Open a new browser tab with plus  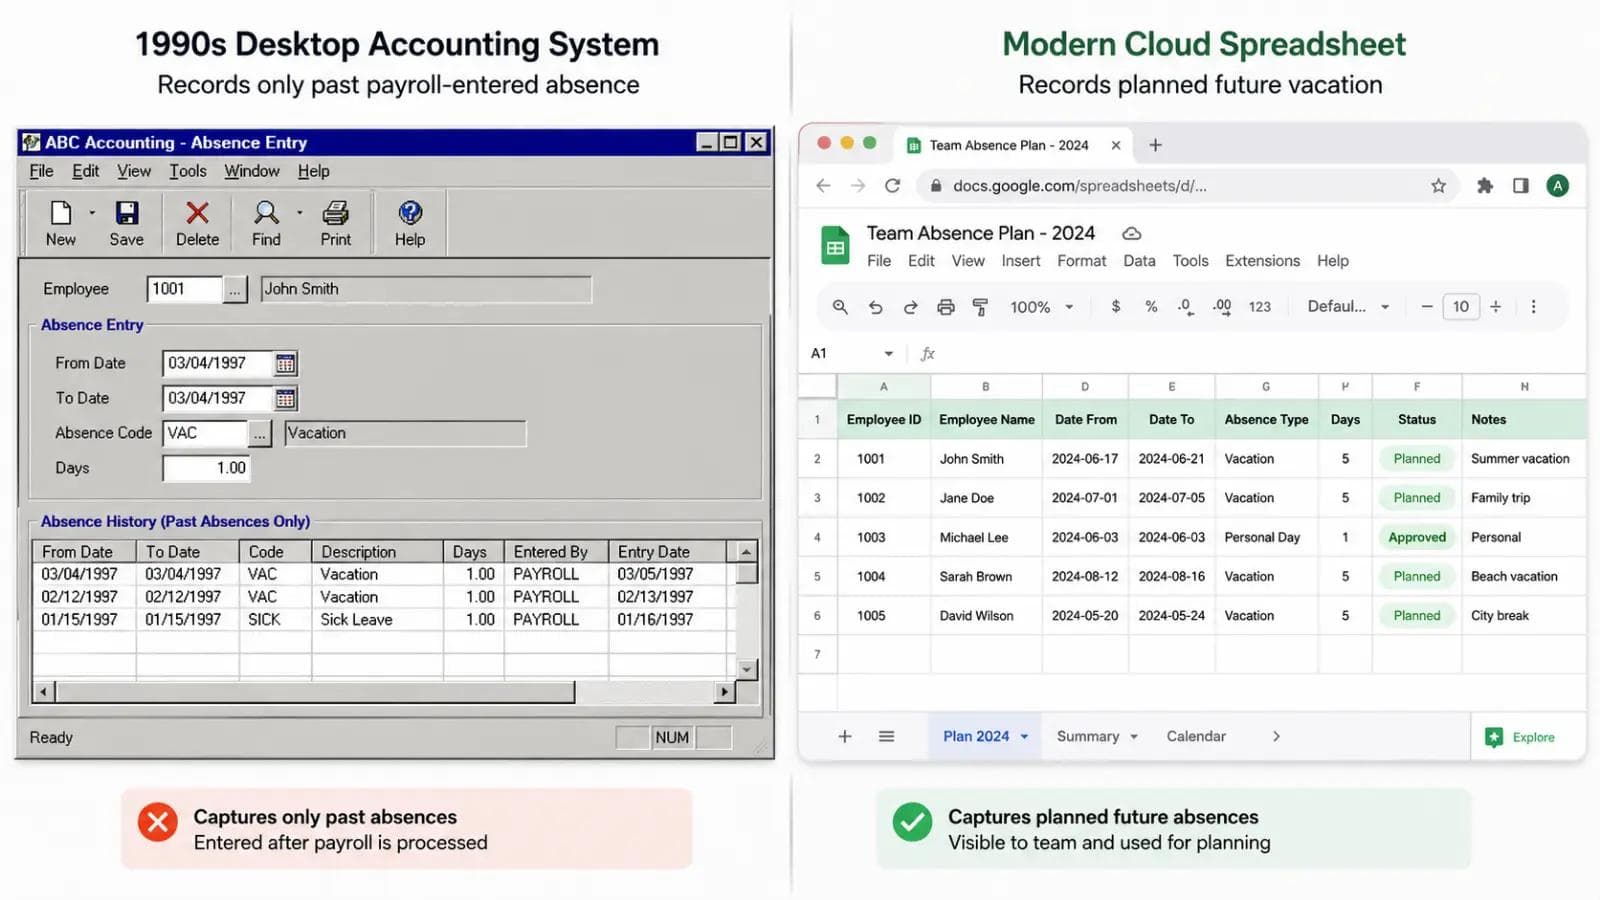[1155, 145]
